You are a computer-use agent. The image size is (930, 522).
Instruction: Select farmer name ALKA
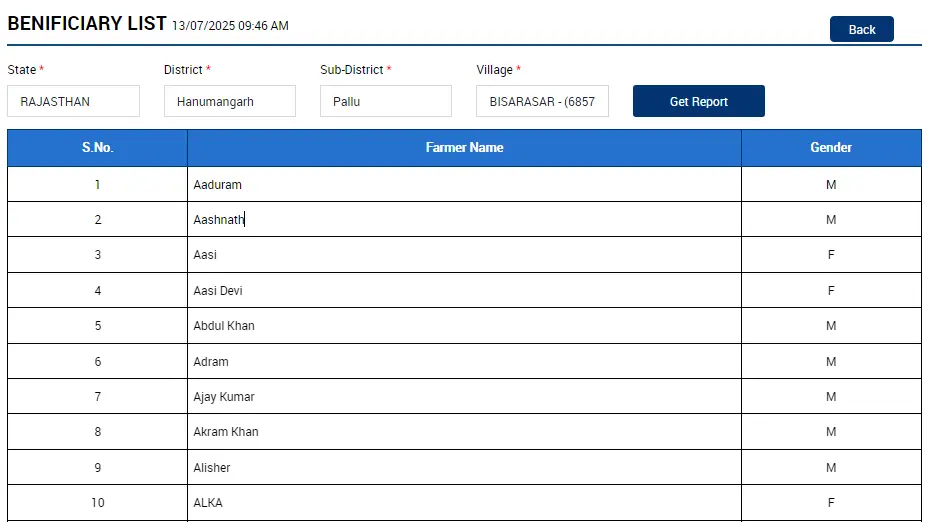coord(208,502)
